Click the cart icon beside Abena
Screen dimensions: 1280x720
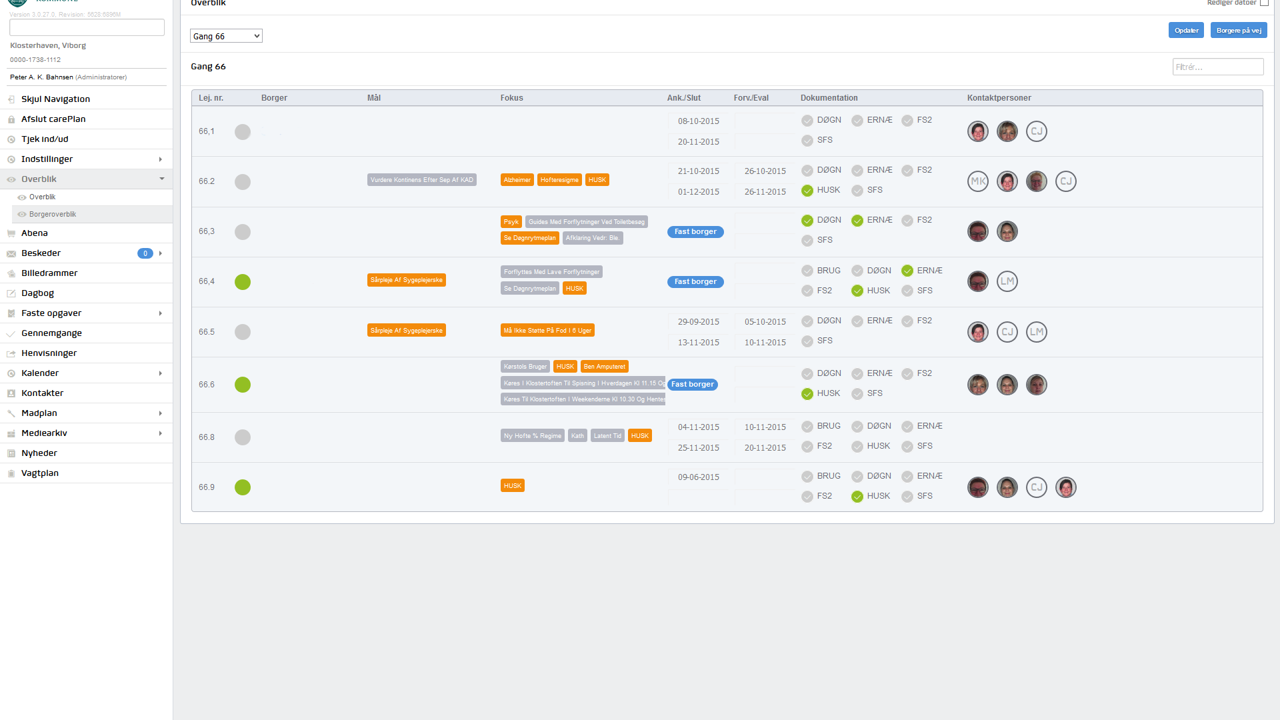point(11,233)
